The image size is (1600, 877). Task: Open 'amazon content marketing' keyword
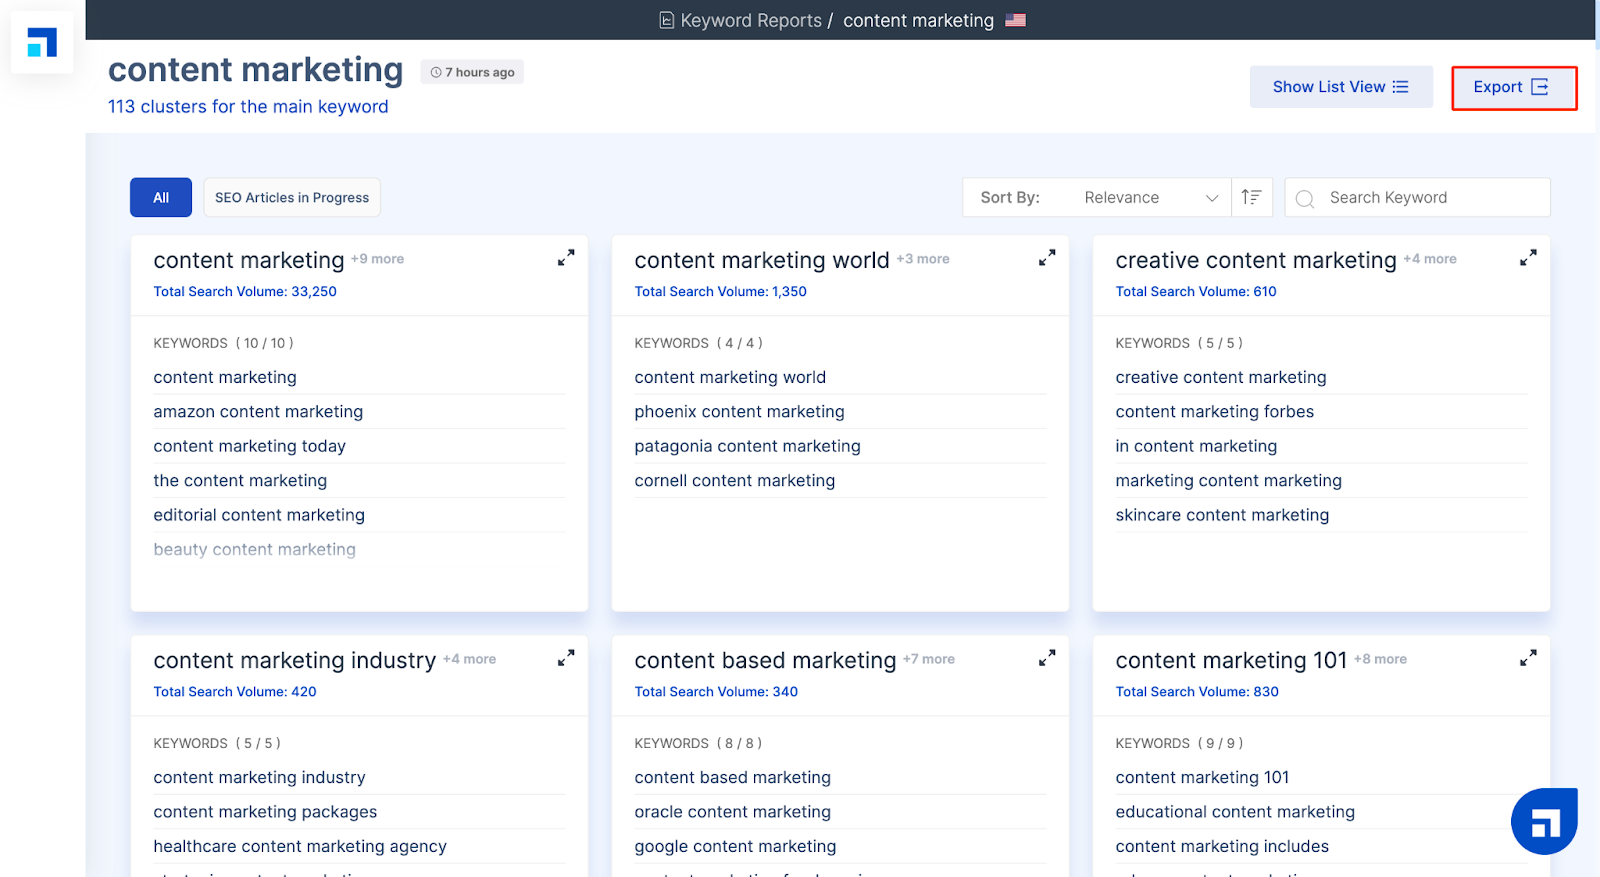tap(258, 412)
